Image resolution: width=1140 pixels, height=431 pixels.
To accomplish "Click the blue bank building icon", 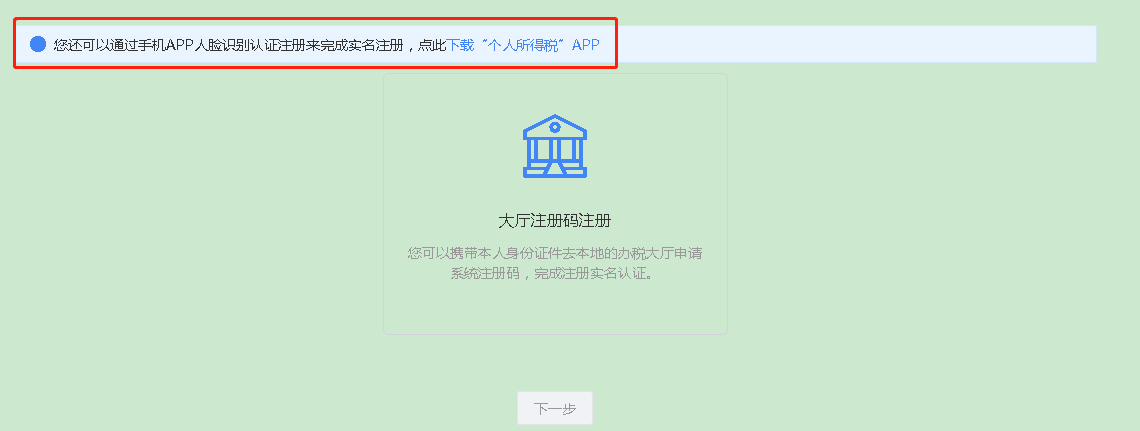I will (555, 146).
